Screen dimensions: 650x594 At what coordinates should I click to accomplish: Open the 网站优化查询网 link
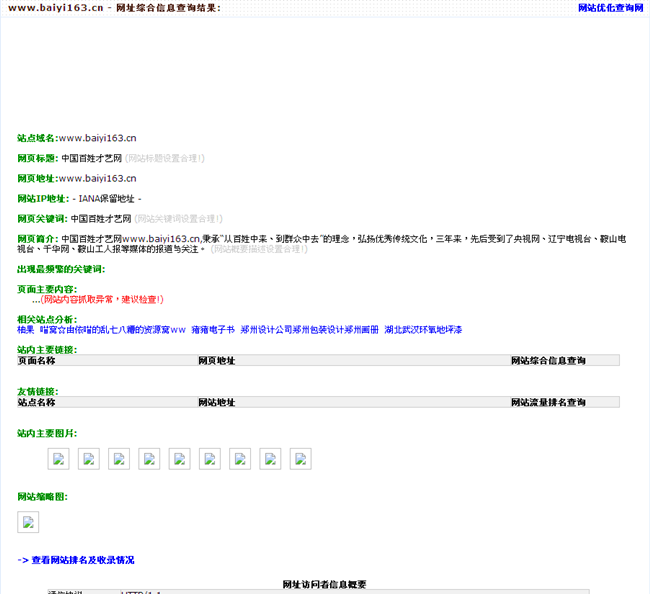coord(610,8)
